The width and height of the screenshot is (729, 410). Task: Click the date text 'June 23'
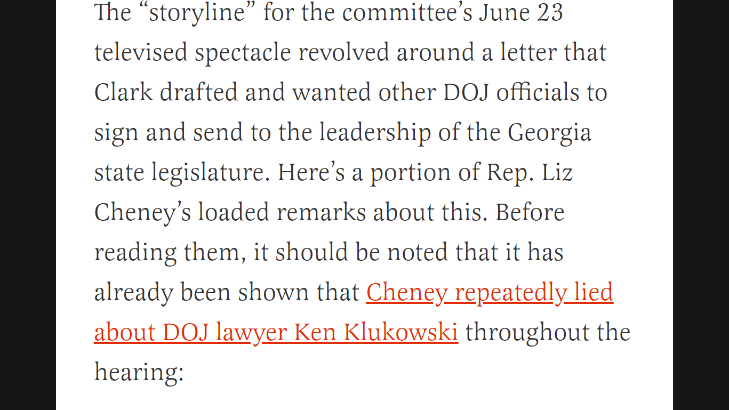point(521,12)
